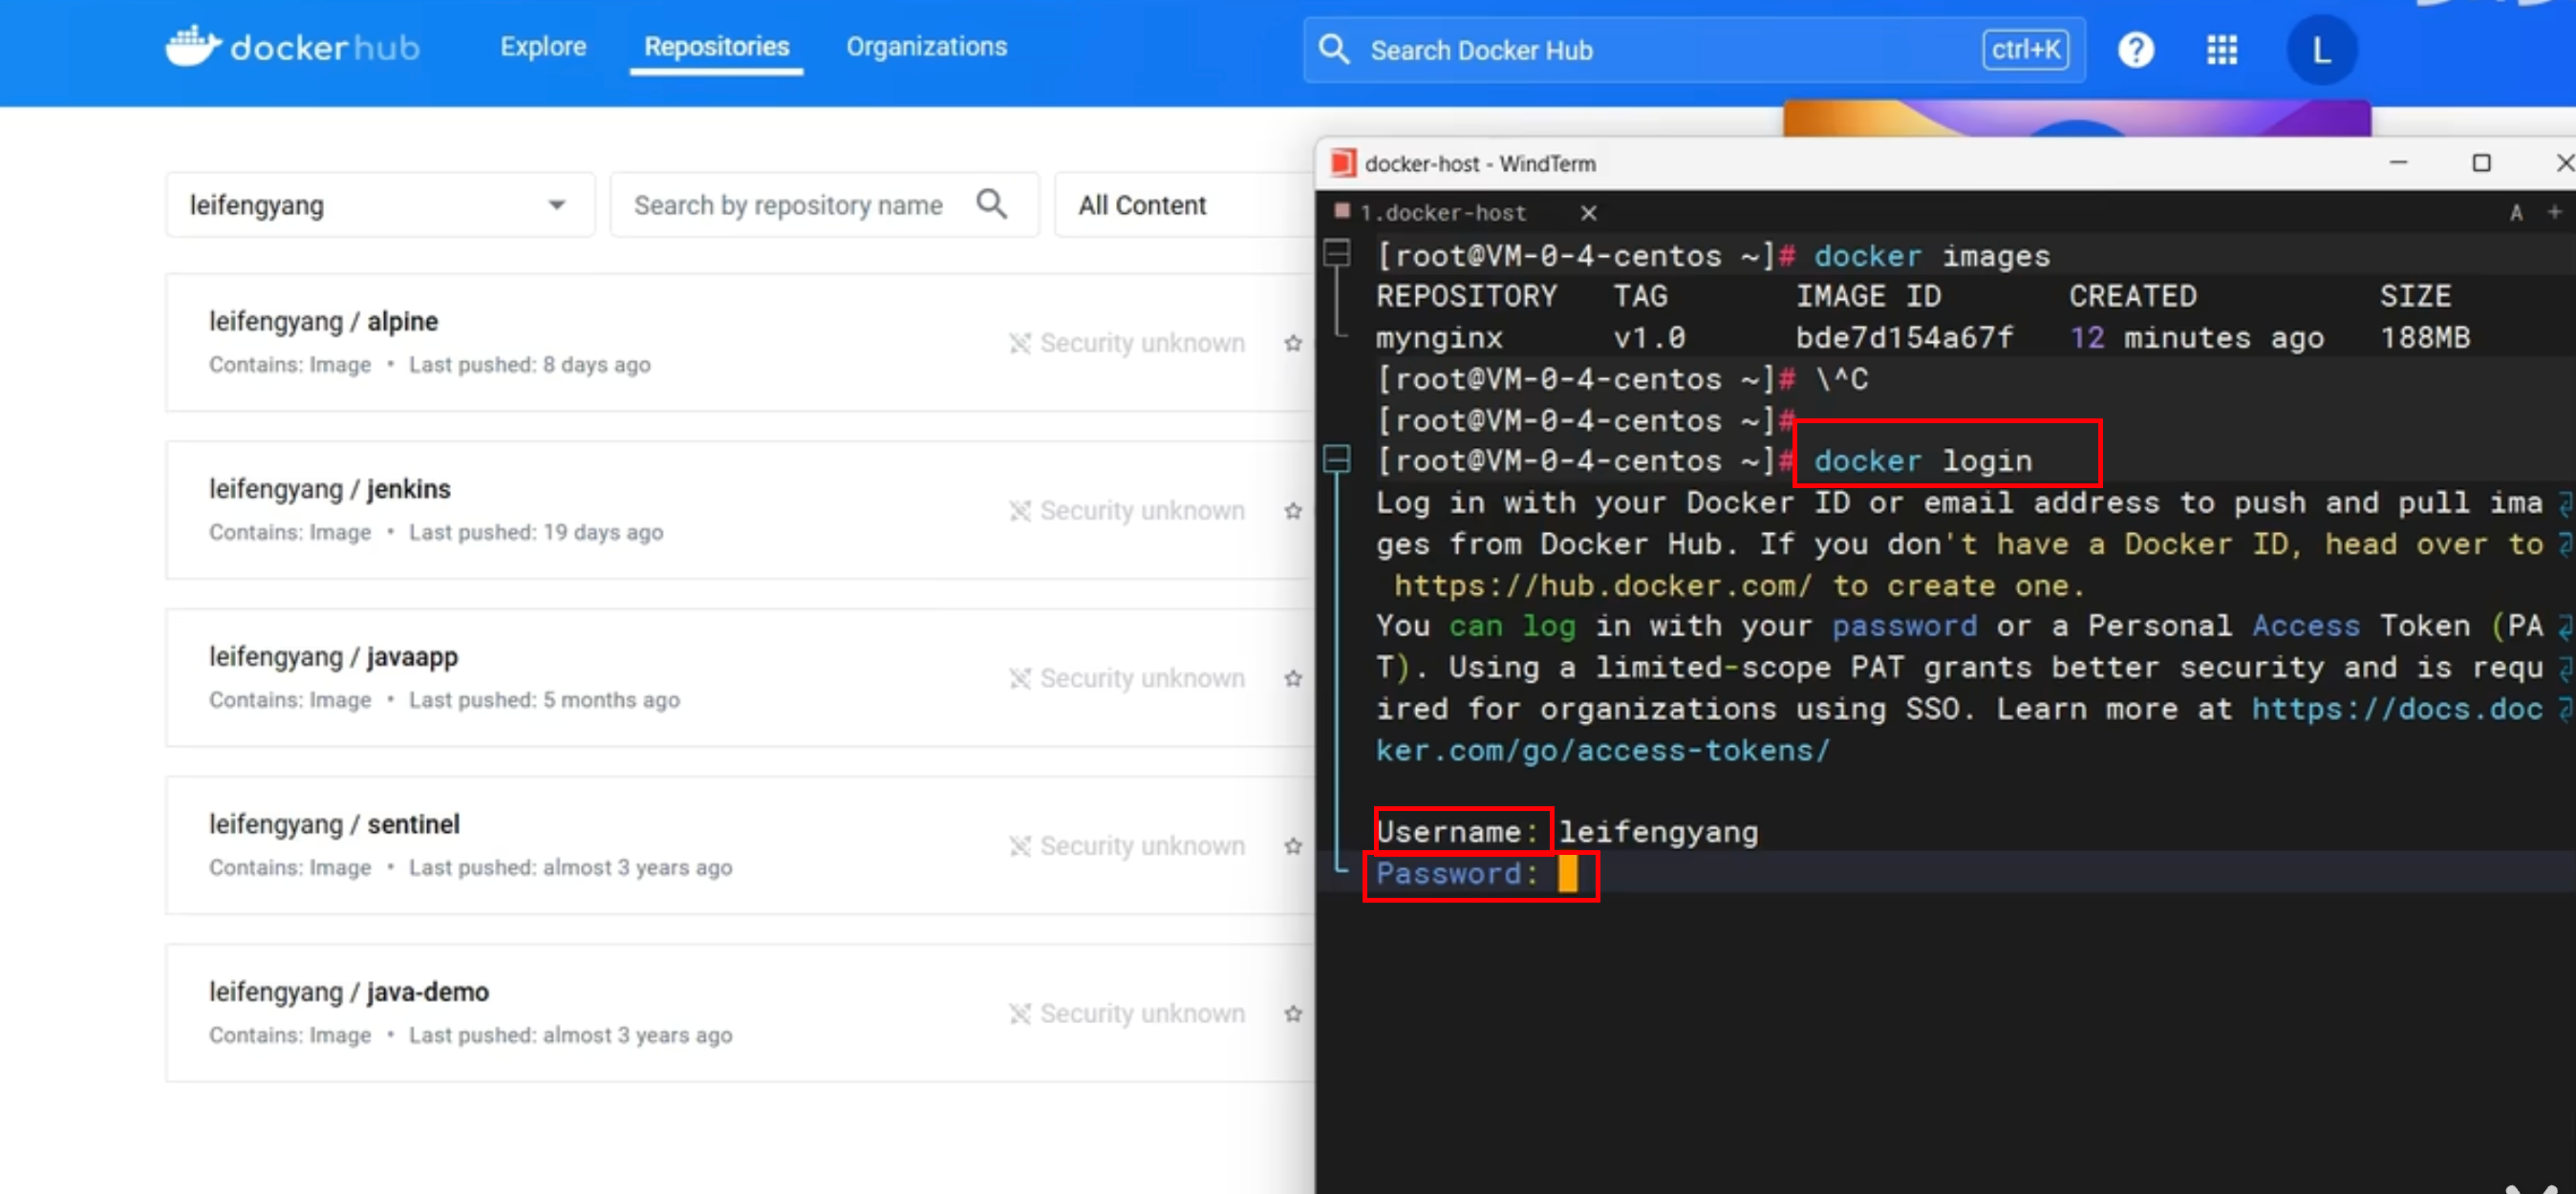Close the 1.docker-host terminal tab

(1588, 213)
